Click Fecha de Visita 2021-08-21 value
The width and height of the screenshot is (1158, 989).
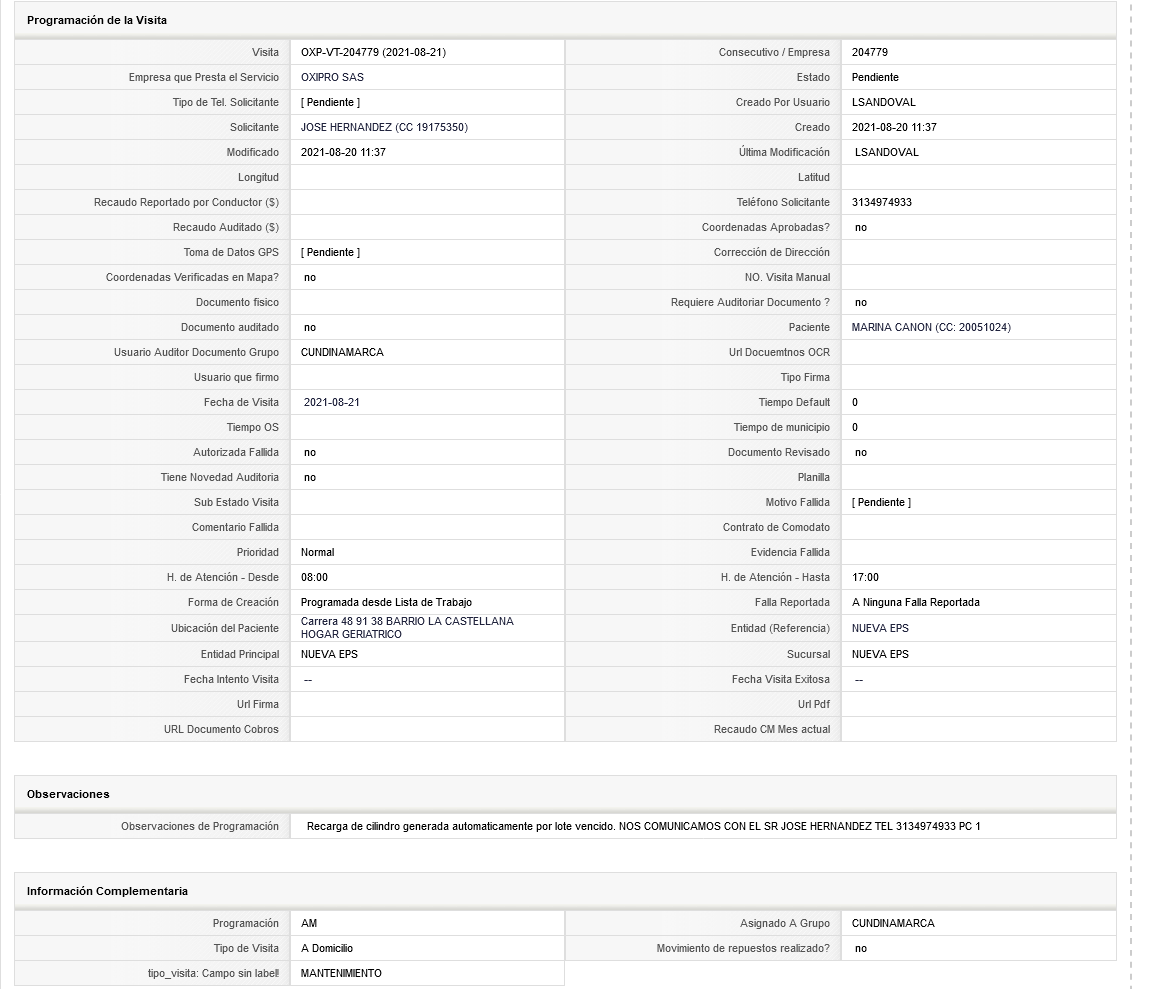click(x=332, y=403)
